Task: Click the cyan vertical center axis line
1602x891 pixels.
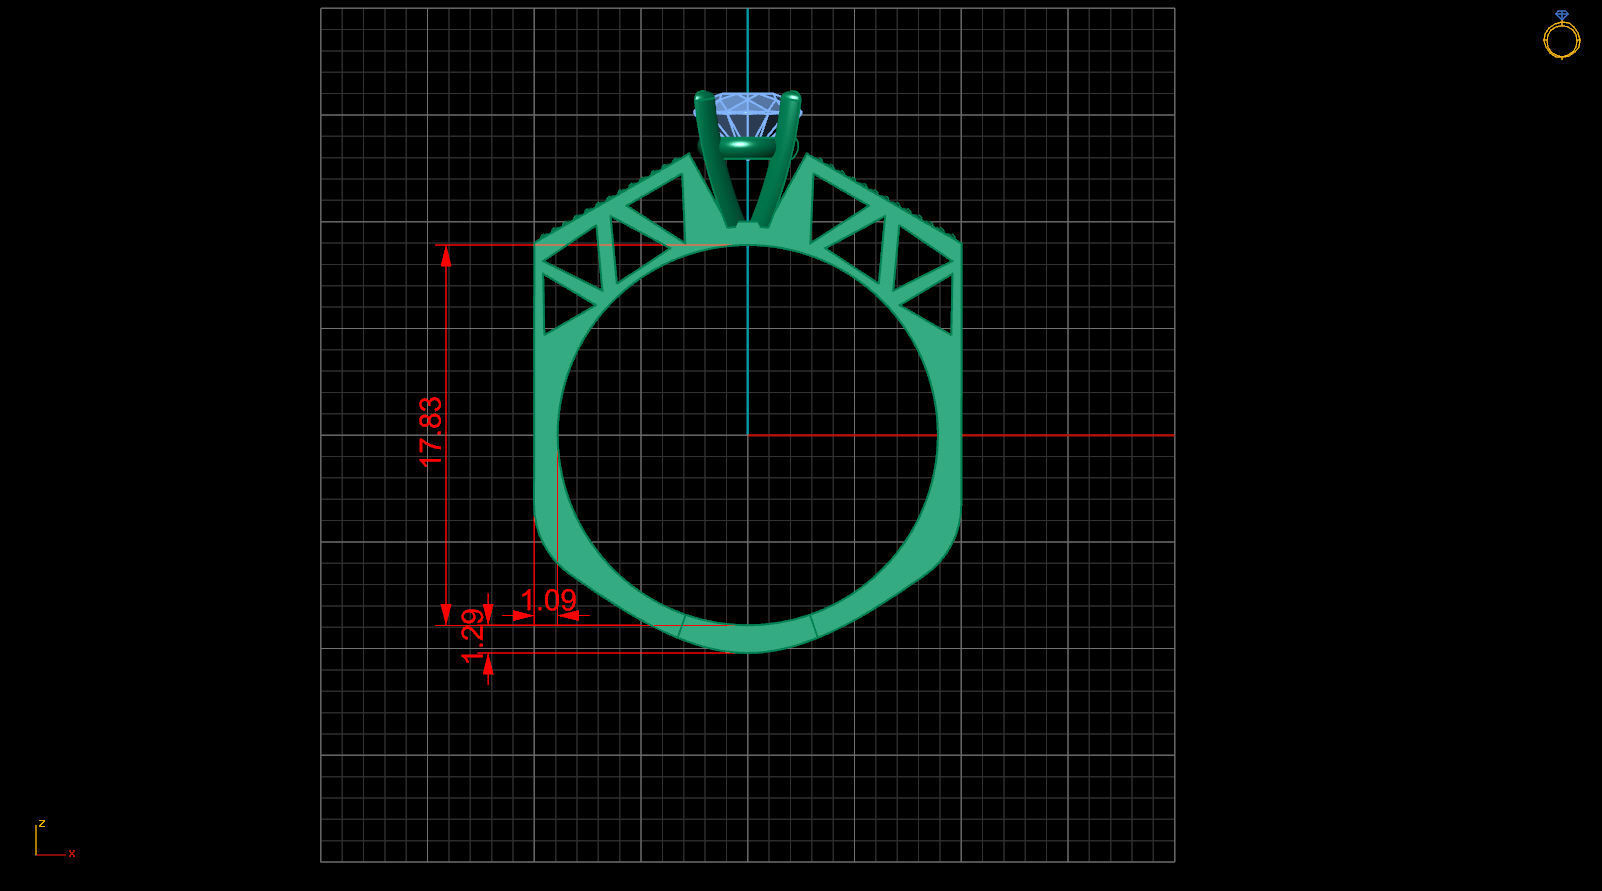Action: (x=747, y=220)
